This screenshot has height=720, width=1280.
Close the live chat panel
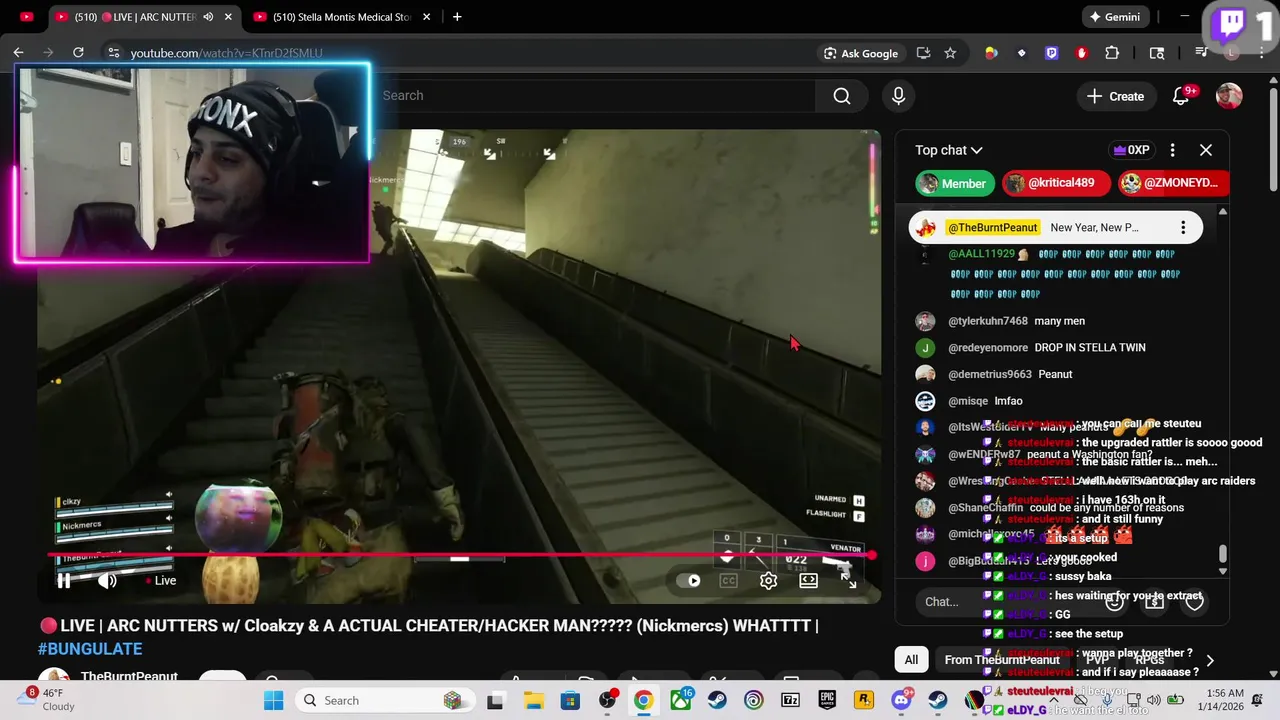[1206, 150]
